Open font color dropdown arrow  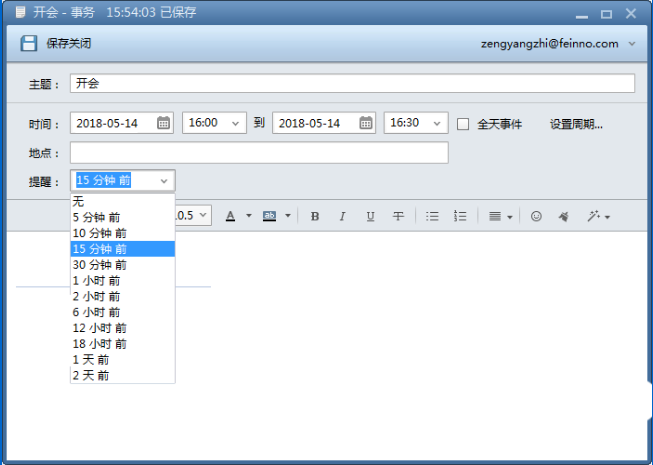coord(249,216)
